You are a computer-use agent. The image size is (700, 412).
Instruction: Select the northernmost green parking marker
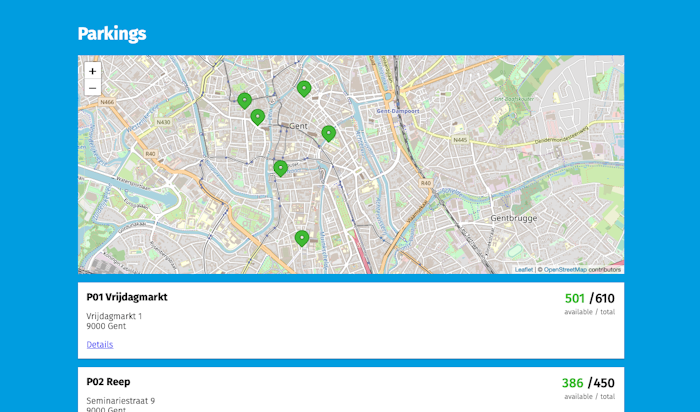(304, 89)
